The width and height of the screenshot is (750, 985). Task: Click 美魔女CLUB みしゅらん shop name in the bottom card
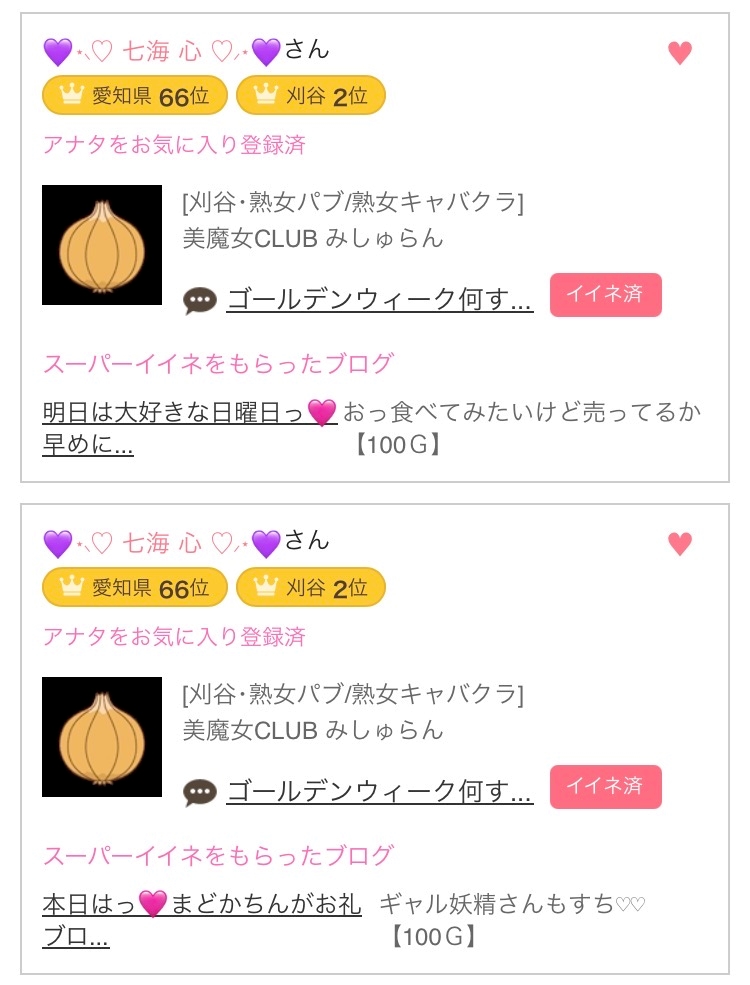coord(313,730)
